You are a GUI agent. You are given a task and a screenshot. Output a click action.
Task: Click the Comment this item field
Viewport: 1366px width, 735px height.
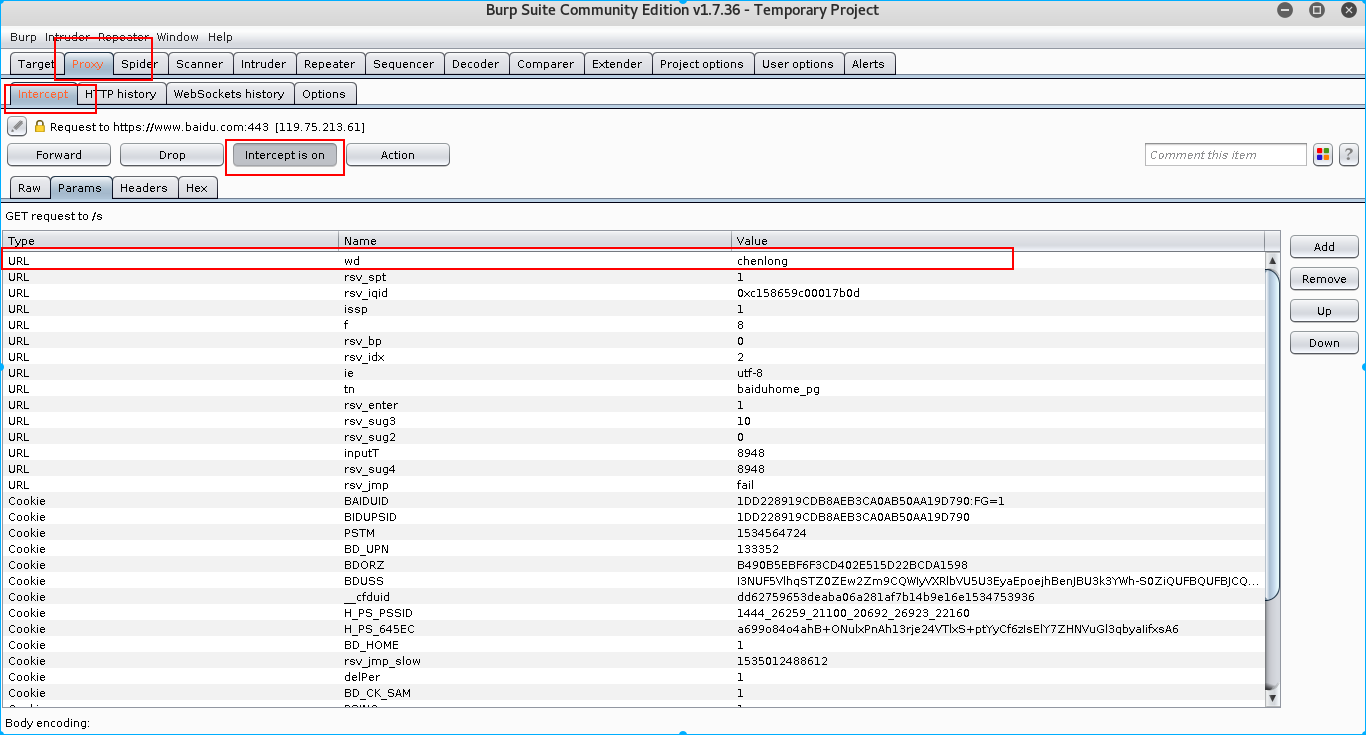click(1226, 155)
